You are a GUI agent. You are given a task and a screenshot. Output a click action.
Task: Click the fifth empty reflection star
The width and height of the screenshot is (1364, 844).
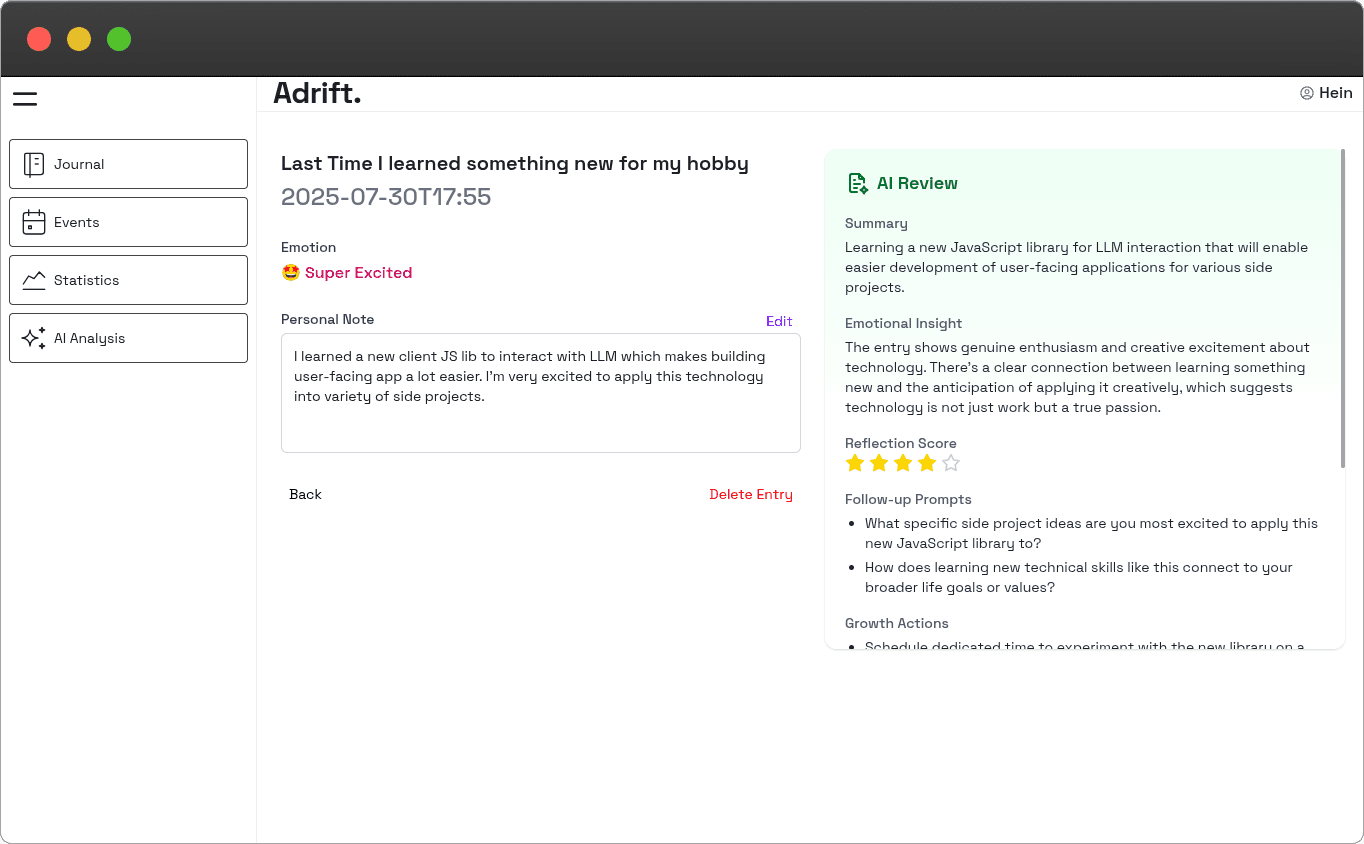coord(951,463)
